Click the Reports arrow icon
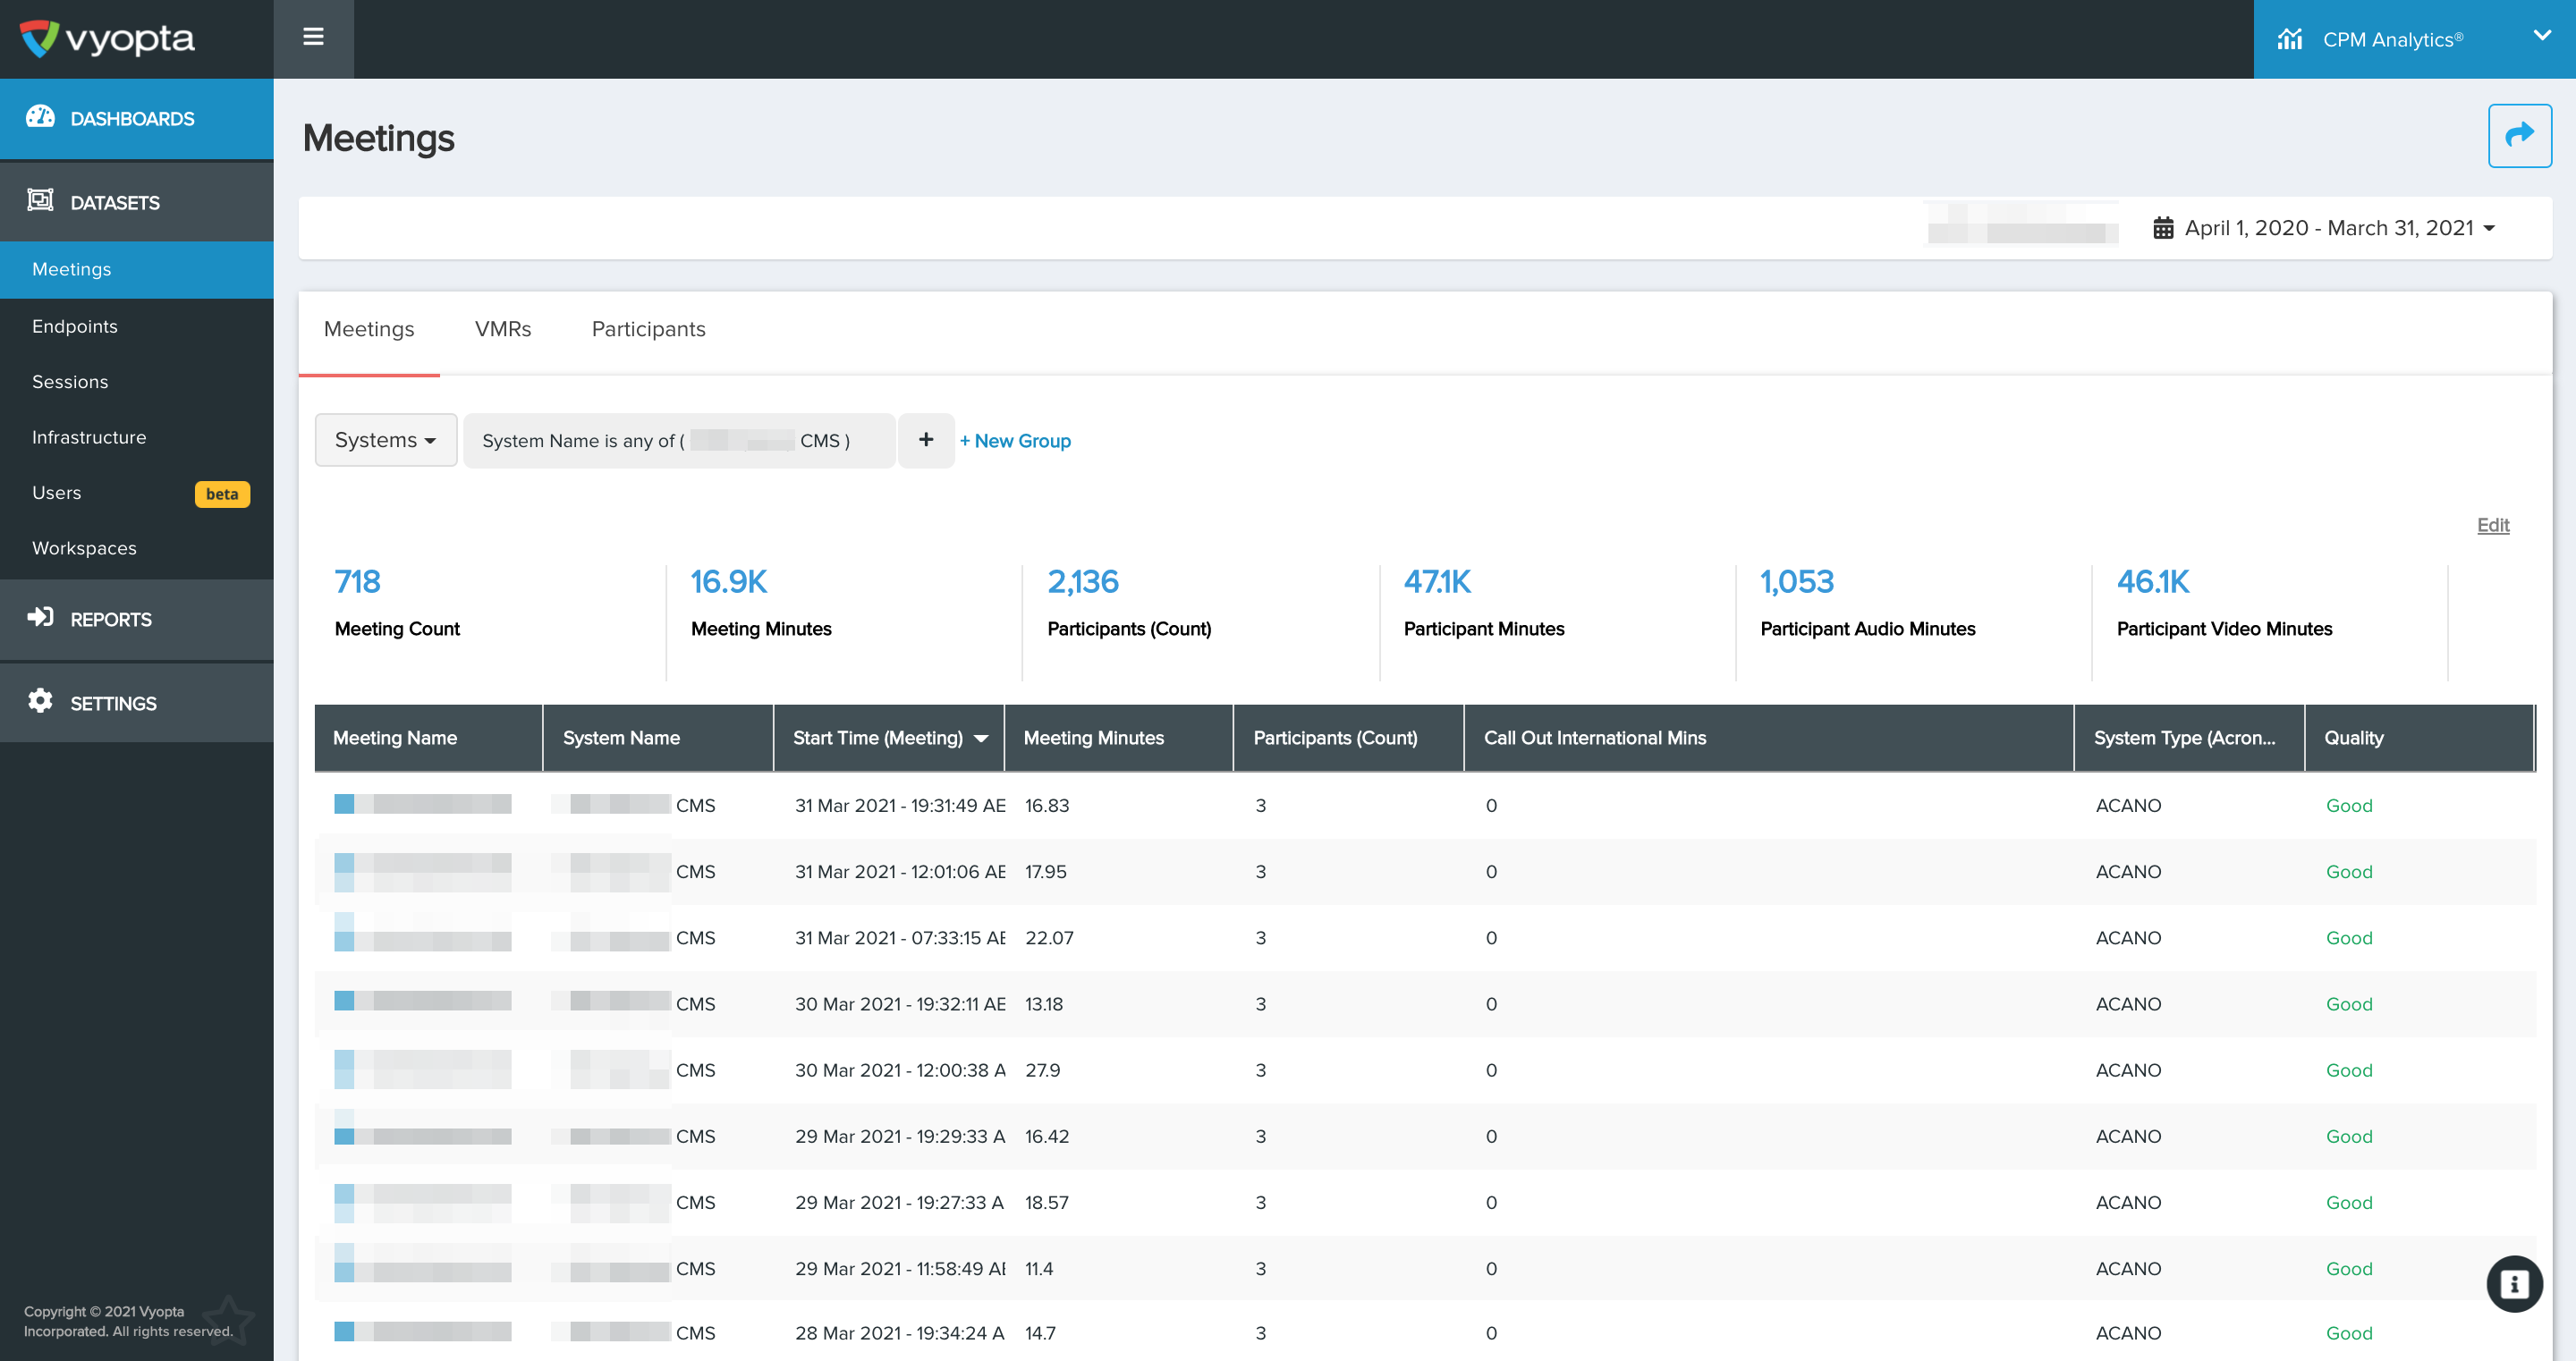2576x1361 pixels. [x=40, y=617]
